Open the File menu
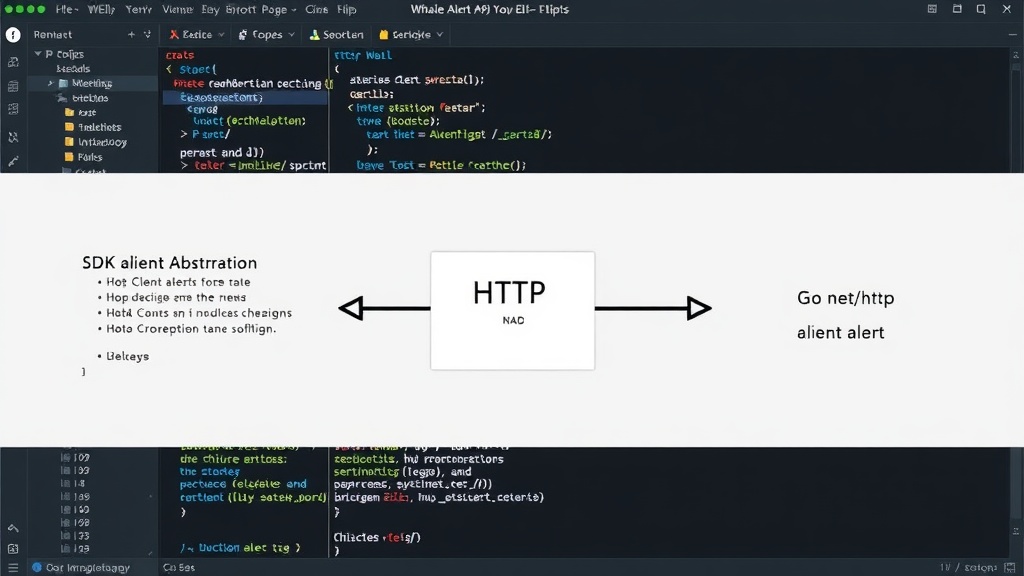This screenshot has width=1024, height=576. (x=66, y=9)
